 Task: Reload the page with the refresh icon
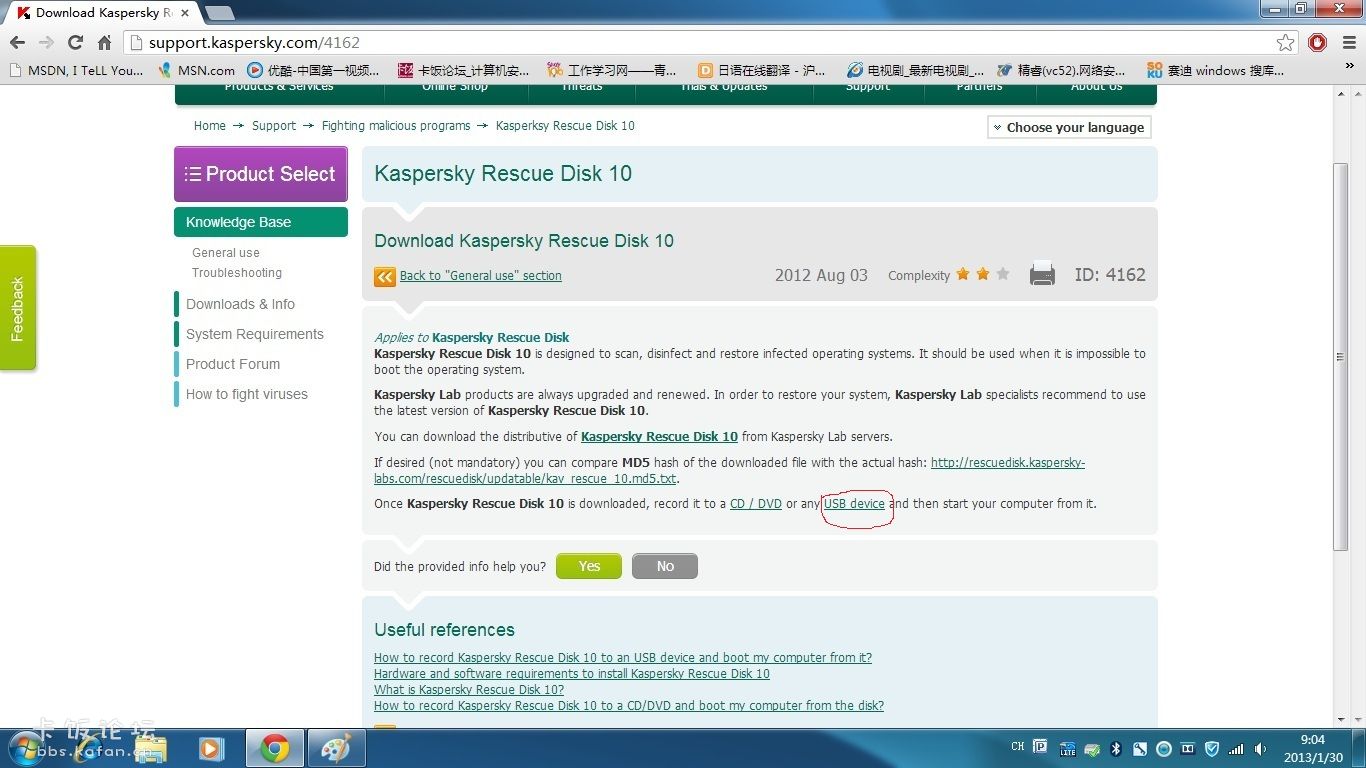[x=75, y=42]
